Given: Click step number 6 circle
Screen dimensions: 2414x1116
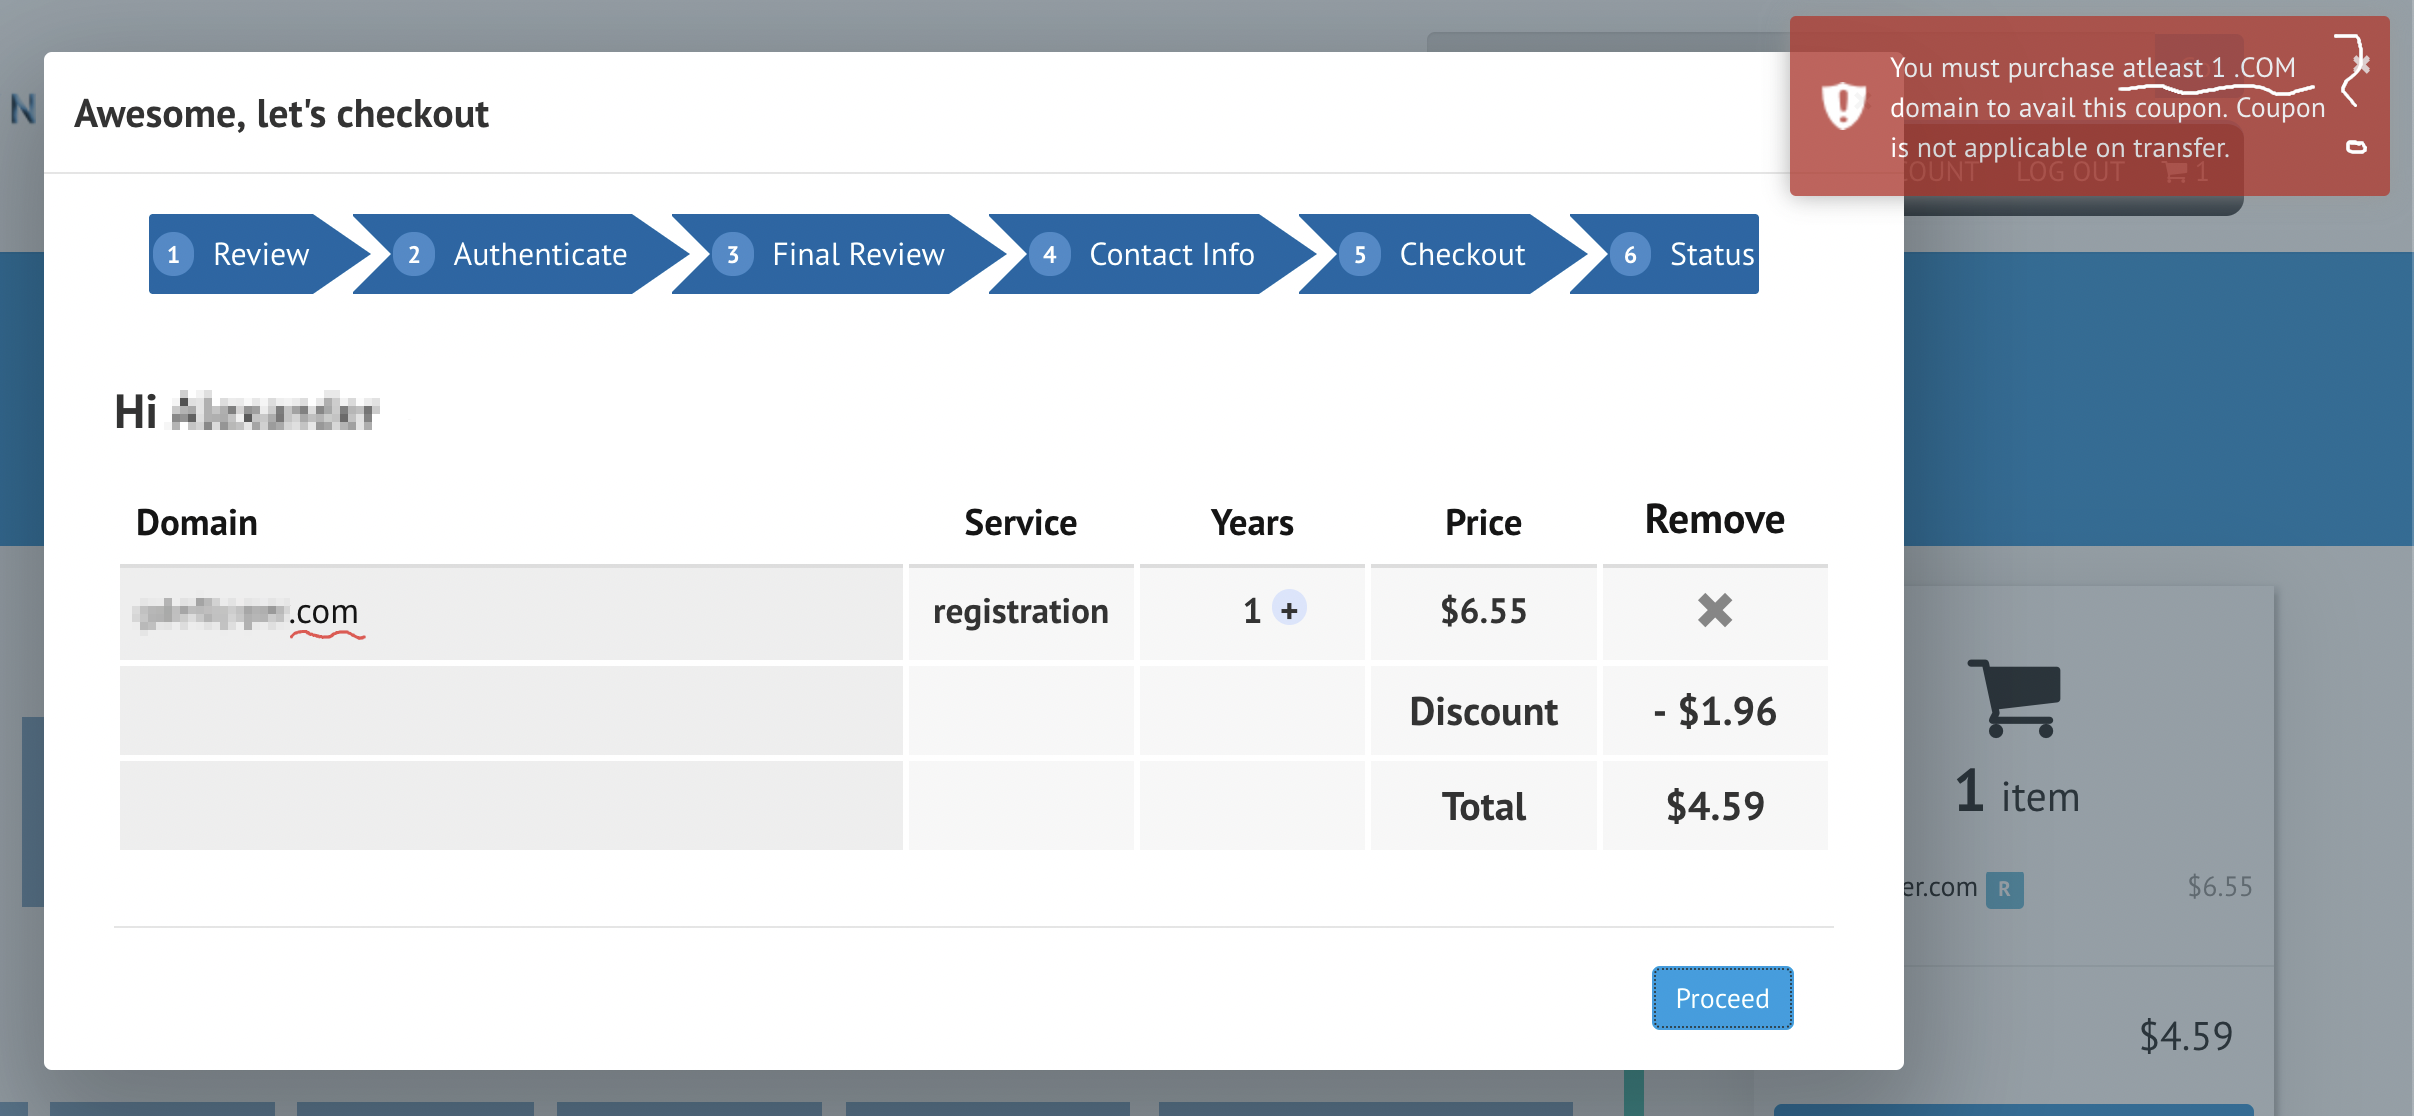Looking at the screenshot, I should (x=1630, y=254).
